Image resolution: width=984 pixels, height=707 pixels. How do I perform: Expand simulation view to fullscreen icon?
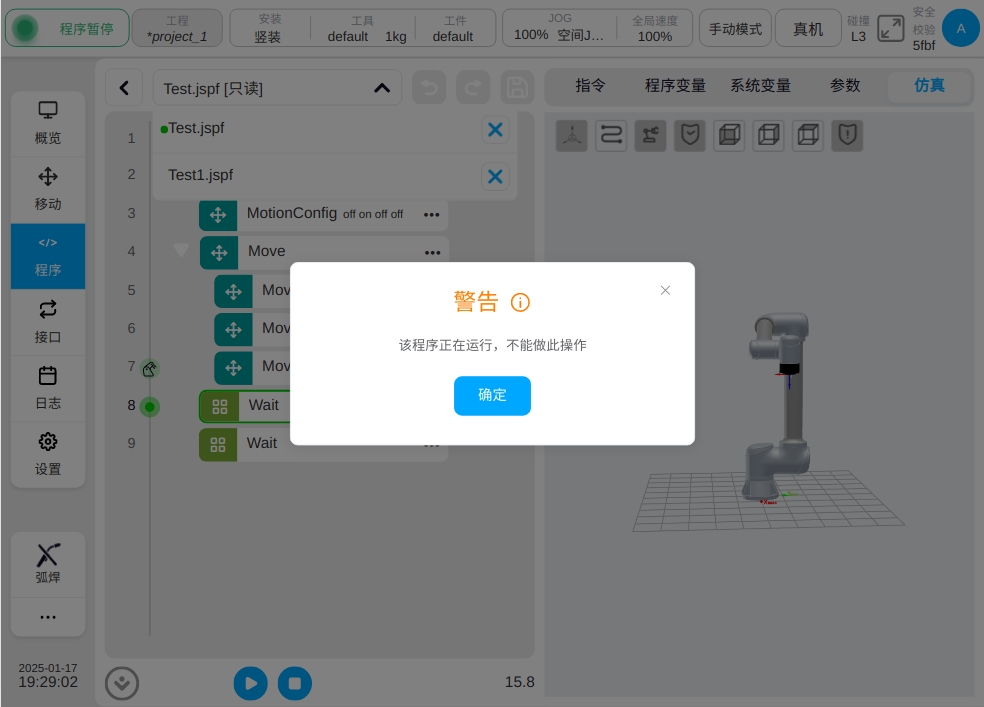pyautogui.click(x=890, y=29)
